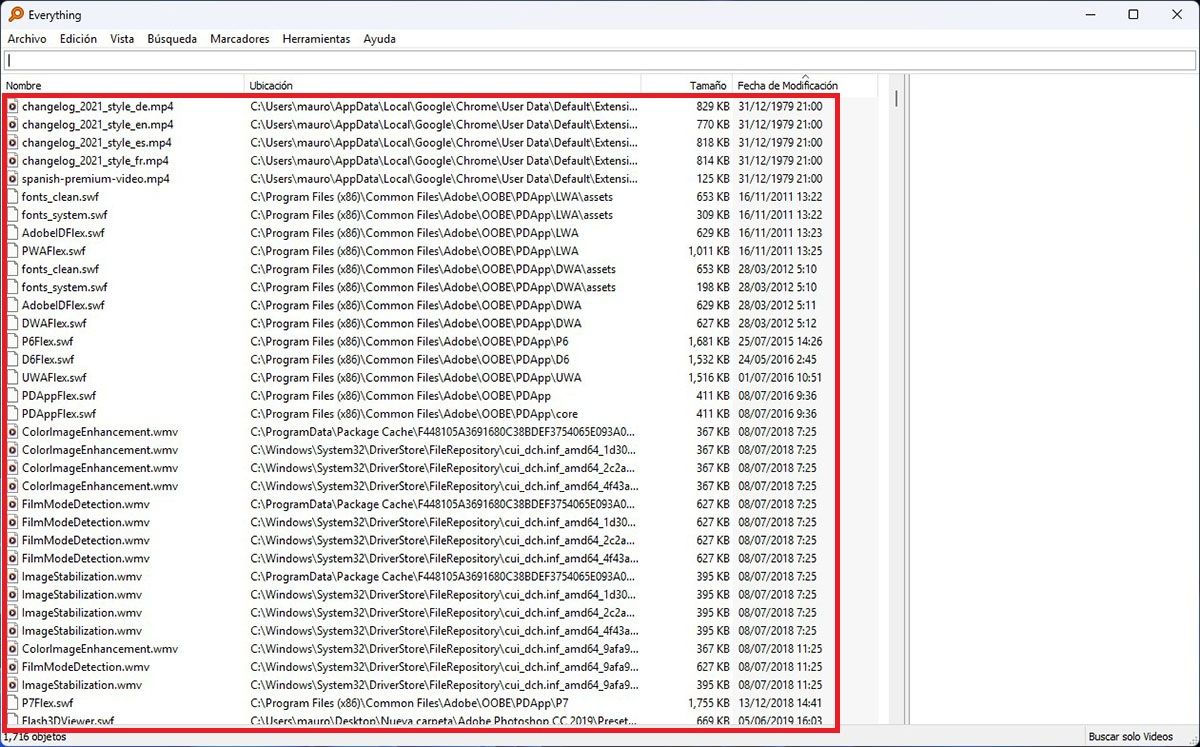Screen dimensions: 1200x747
Task: Click date cell '24/05/2016 2:45'
Action: click(x=777, y=359)
